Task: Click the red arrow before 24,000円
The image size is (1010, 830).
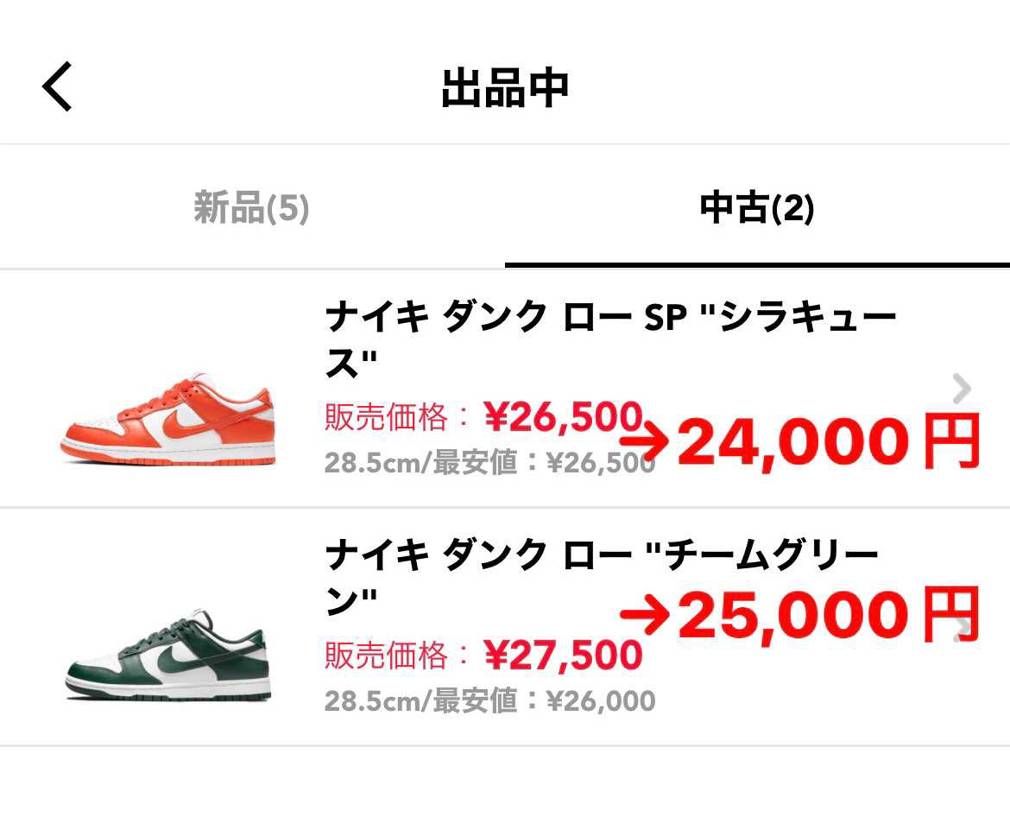Action: coord(645,442)
